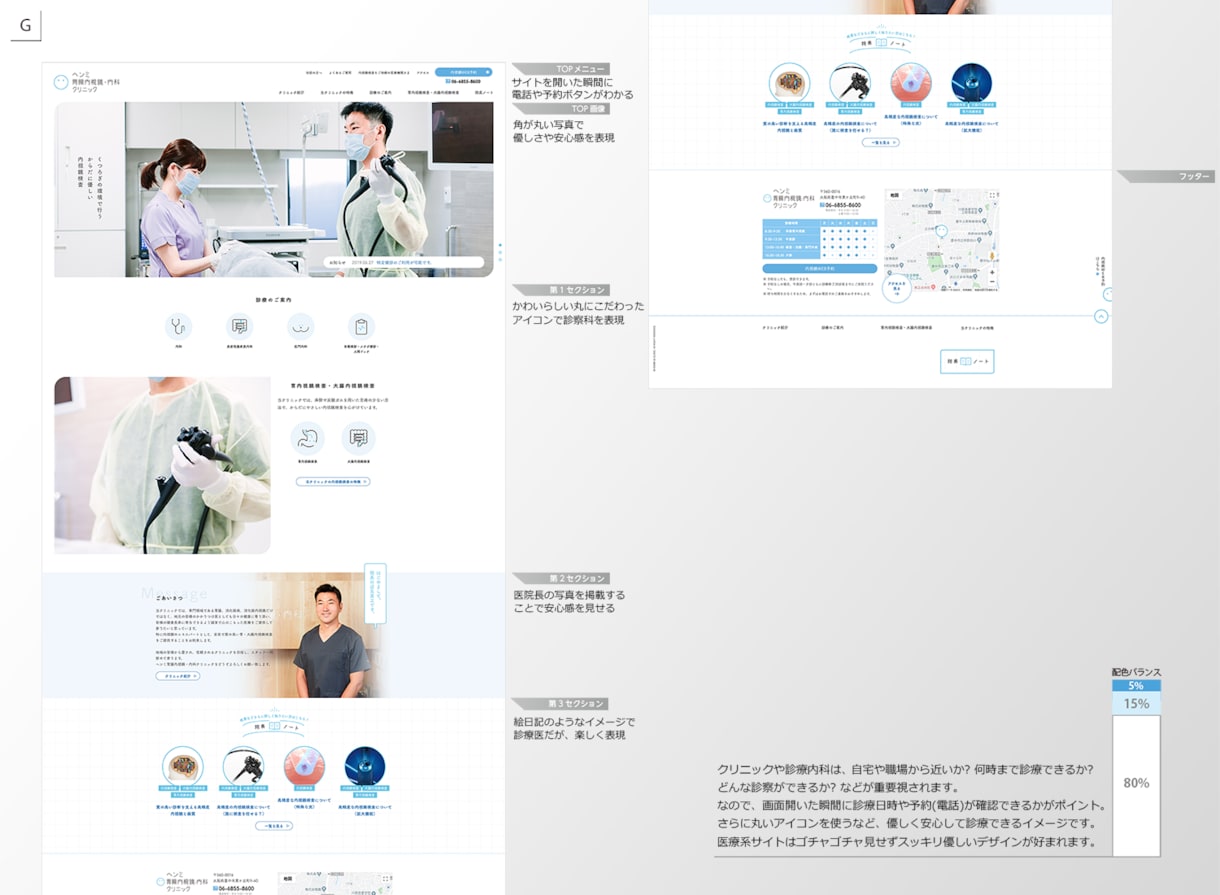This screenshot has width=1220, height=895.
Task: Click the features button under endoscopy section
Action: click(333, 481)
